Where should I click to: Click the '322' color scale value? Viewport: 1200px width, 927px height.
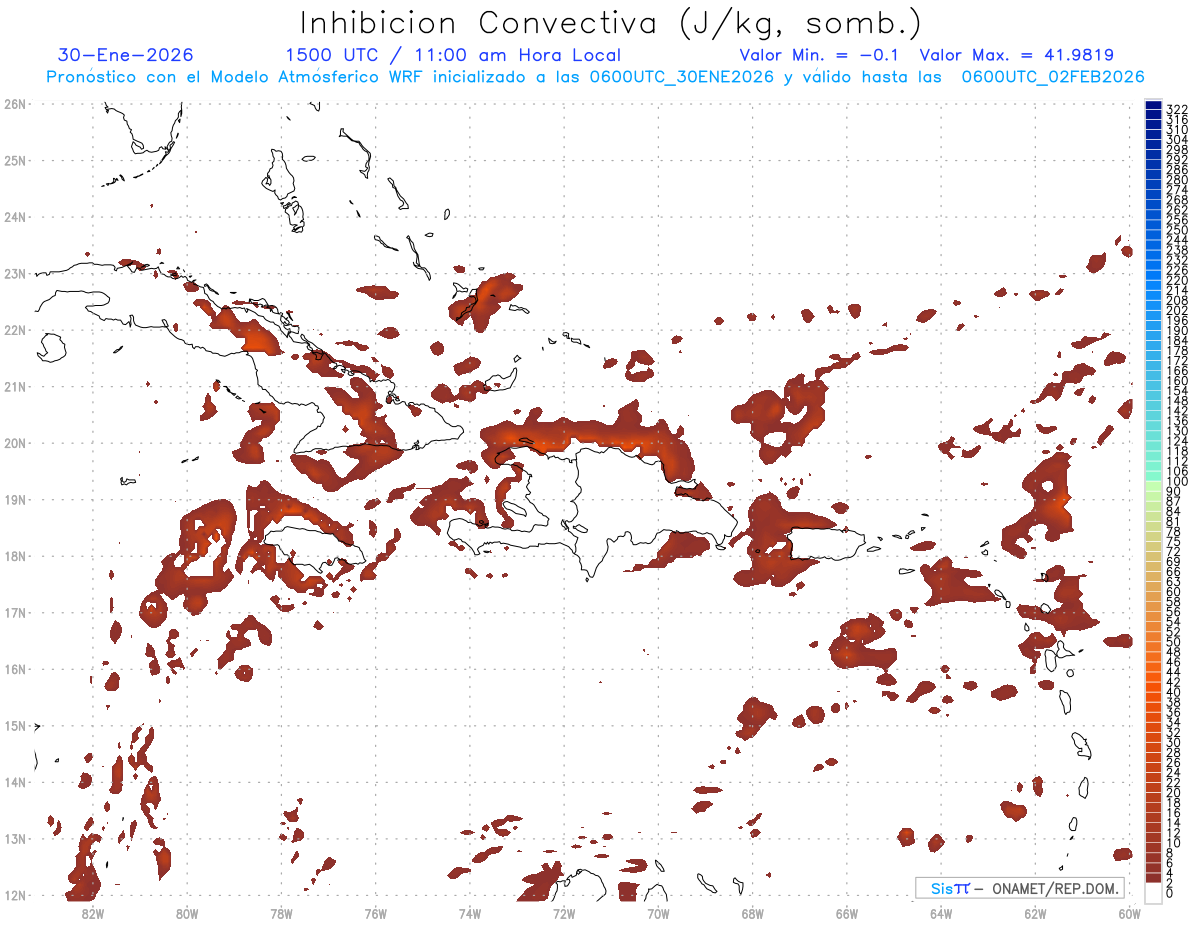click(x=1177, y=108)
